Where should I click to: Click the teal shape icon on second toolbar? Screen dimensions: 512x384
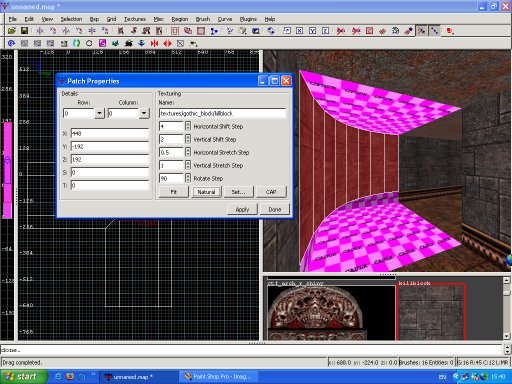tap(115, 43)
